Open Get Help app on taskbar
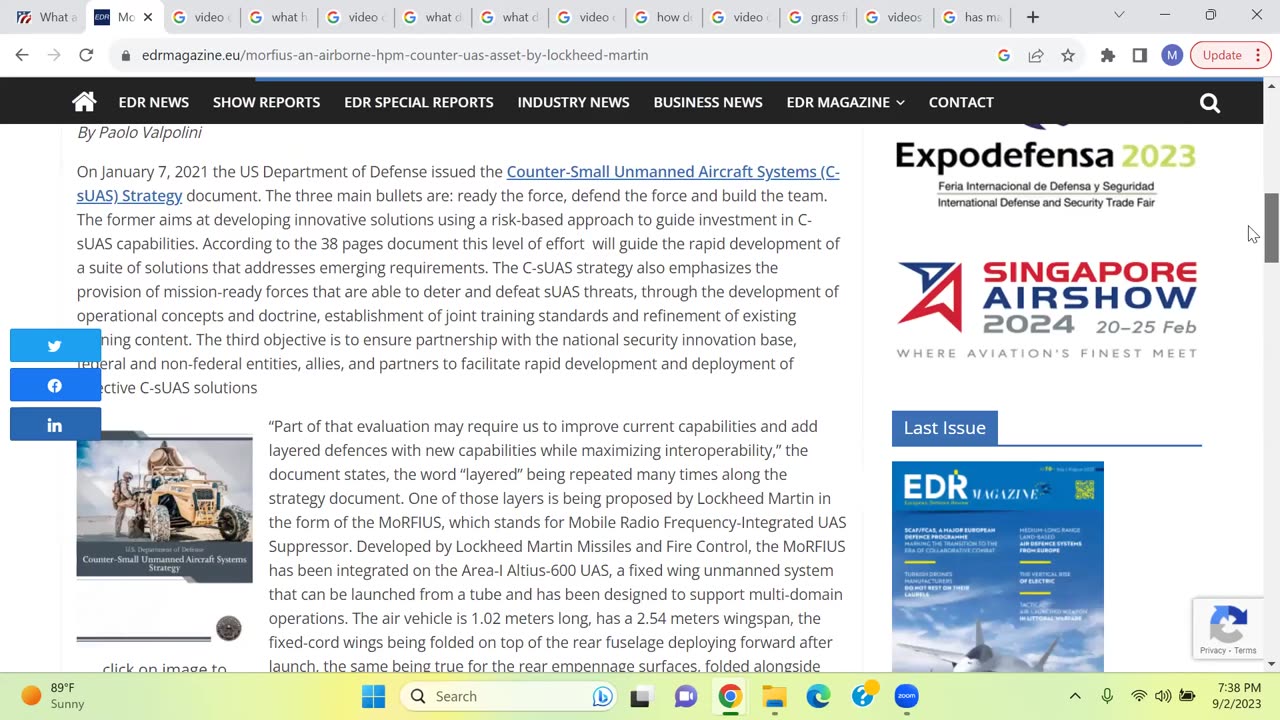 pos(863,696)
